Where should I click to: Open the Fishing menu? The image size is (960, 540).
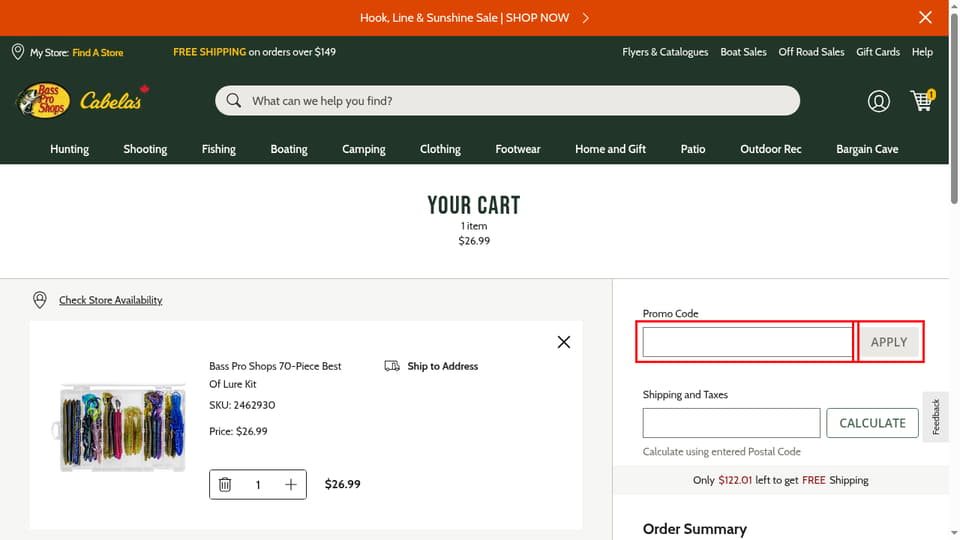tap(219, 149)
